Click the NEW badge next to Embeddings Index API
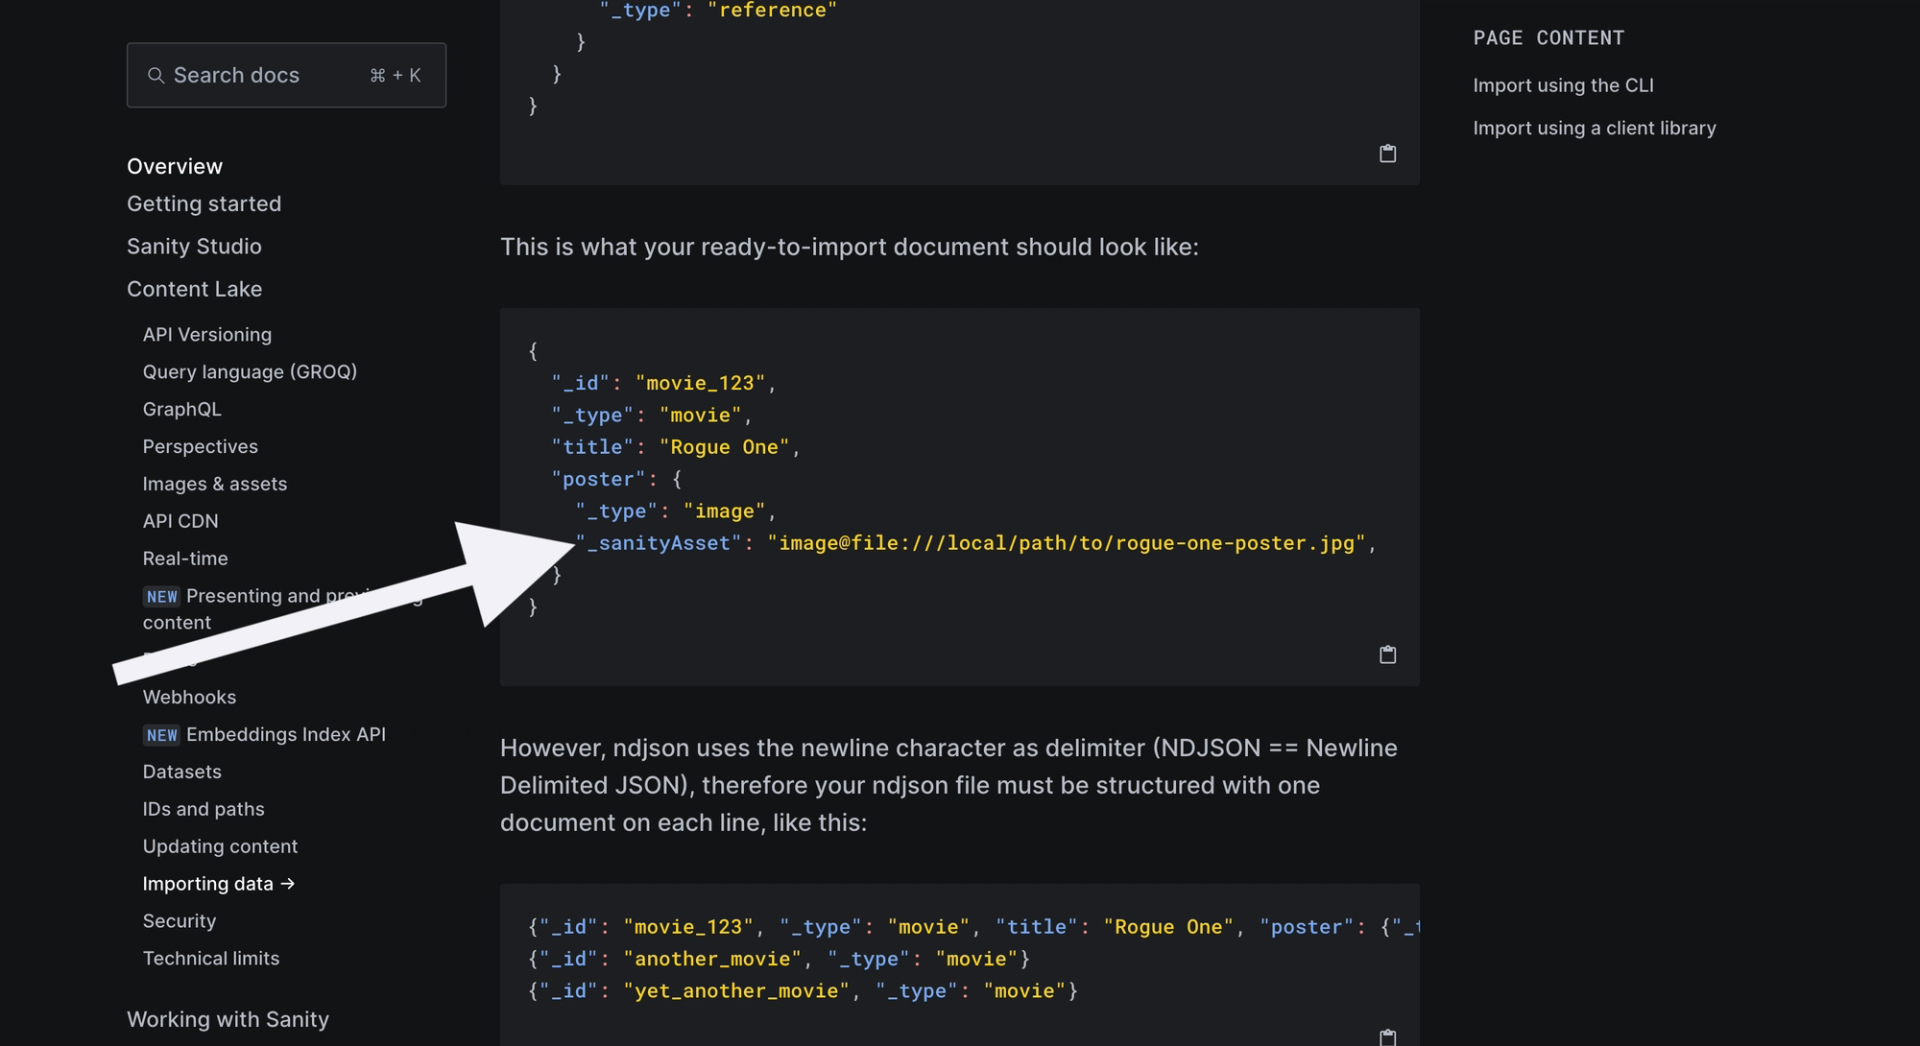 pyautogui.click(x=161, y=735)
